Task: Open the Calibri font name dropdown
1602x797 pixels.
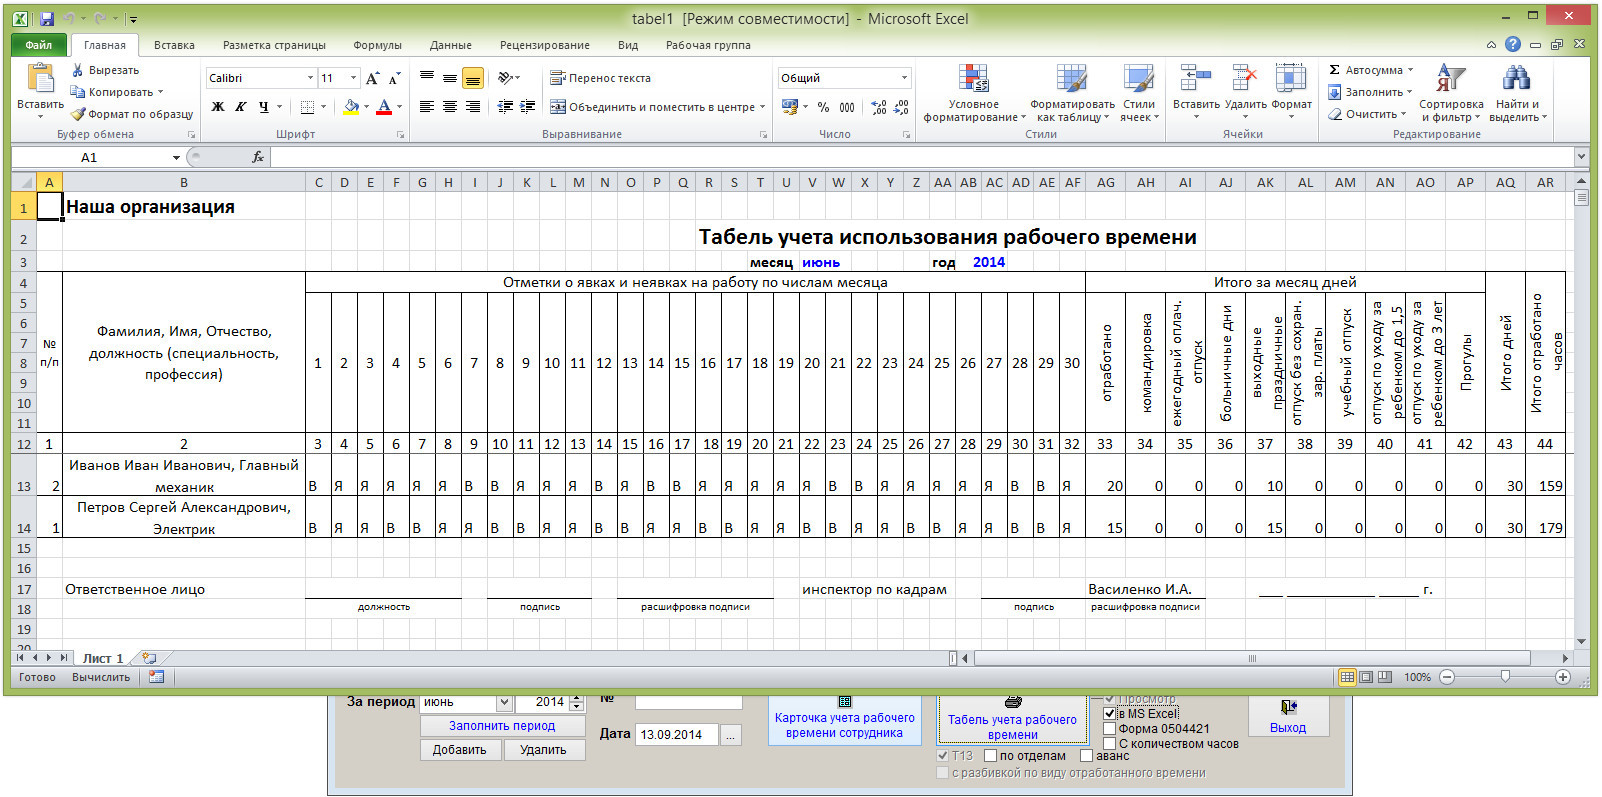Action: click(309, 78)
